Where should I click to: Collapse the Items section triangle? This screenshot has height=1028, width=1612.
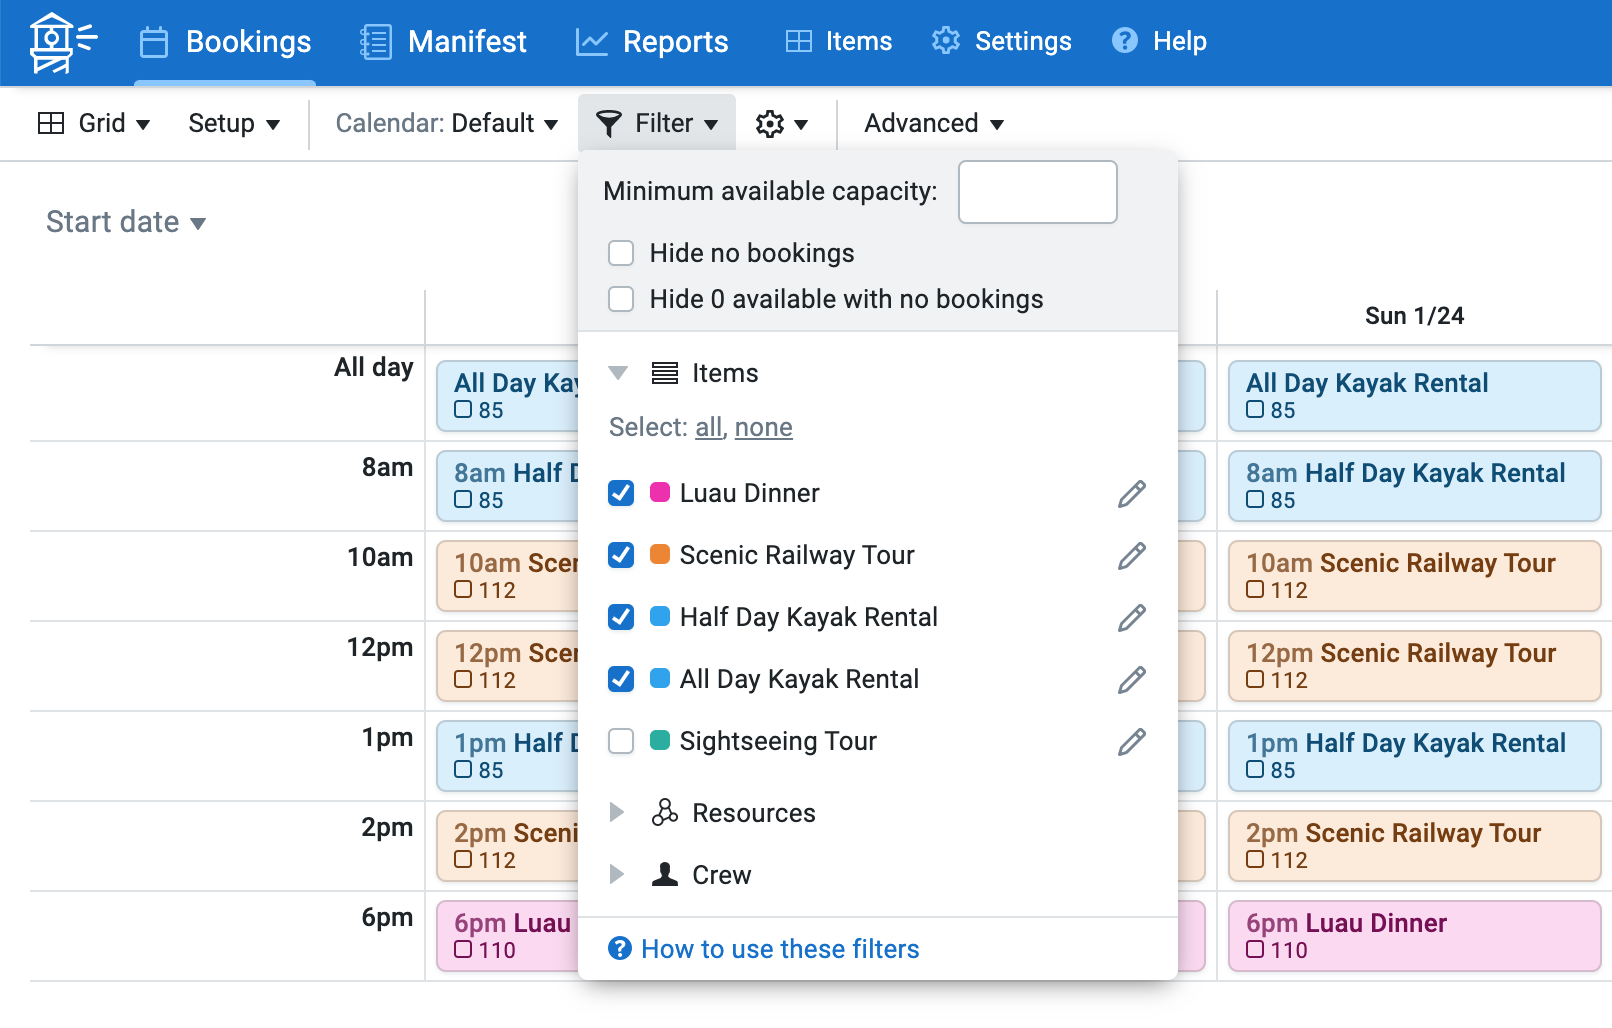click(618, 373)
